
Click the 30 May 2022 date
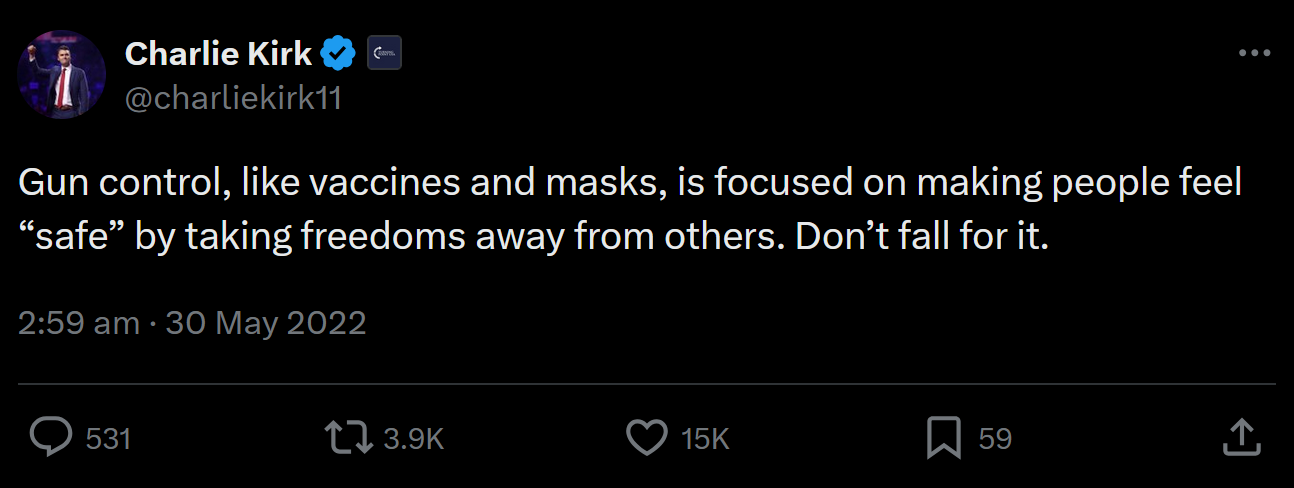point(266,323)
